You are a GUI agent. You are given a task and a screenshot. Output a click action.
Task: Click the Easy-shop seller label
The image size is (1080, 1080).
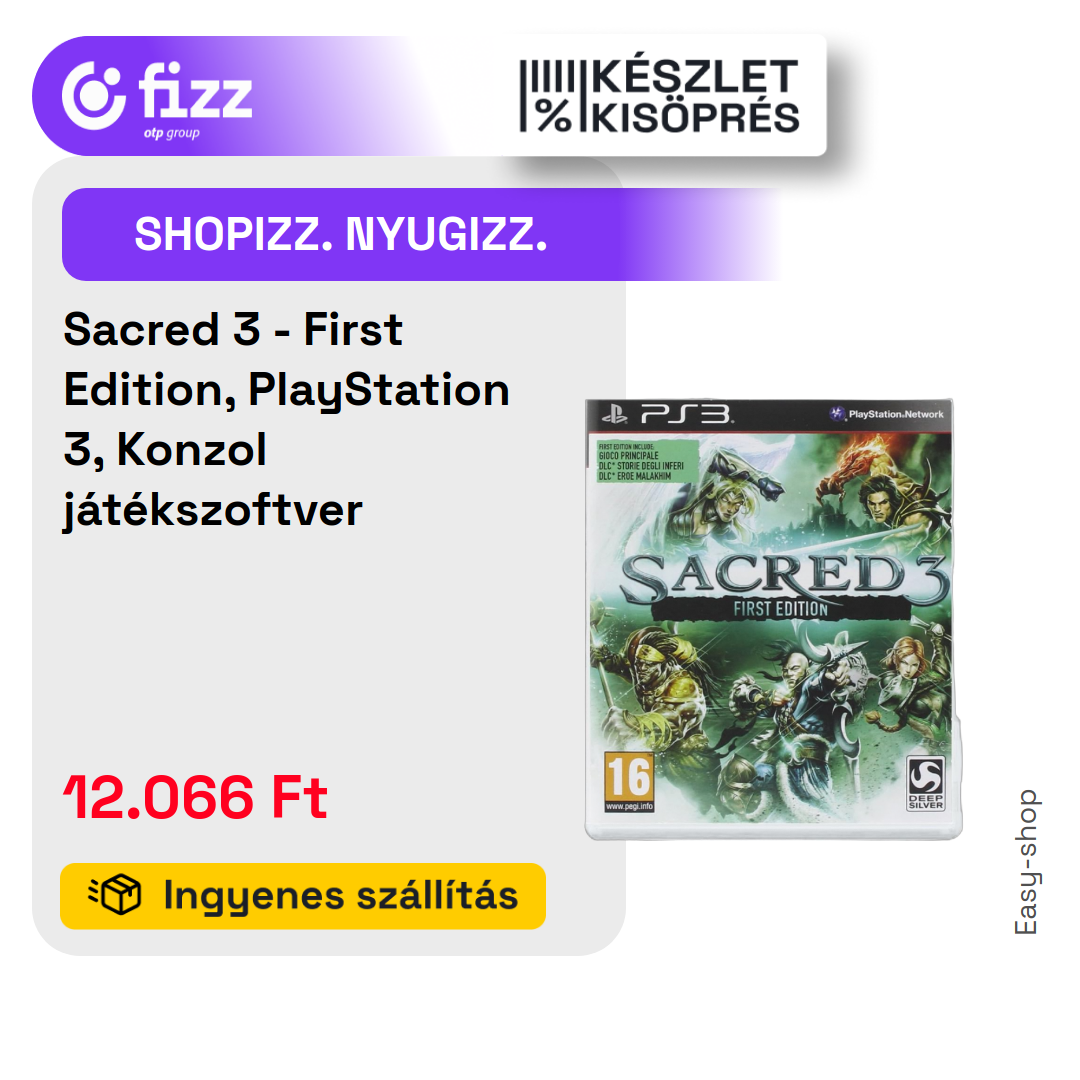tap(1026, 862)
